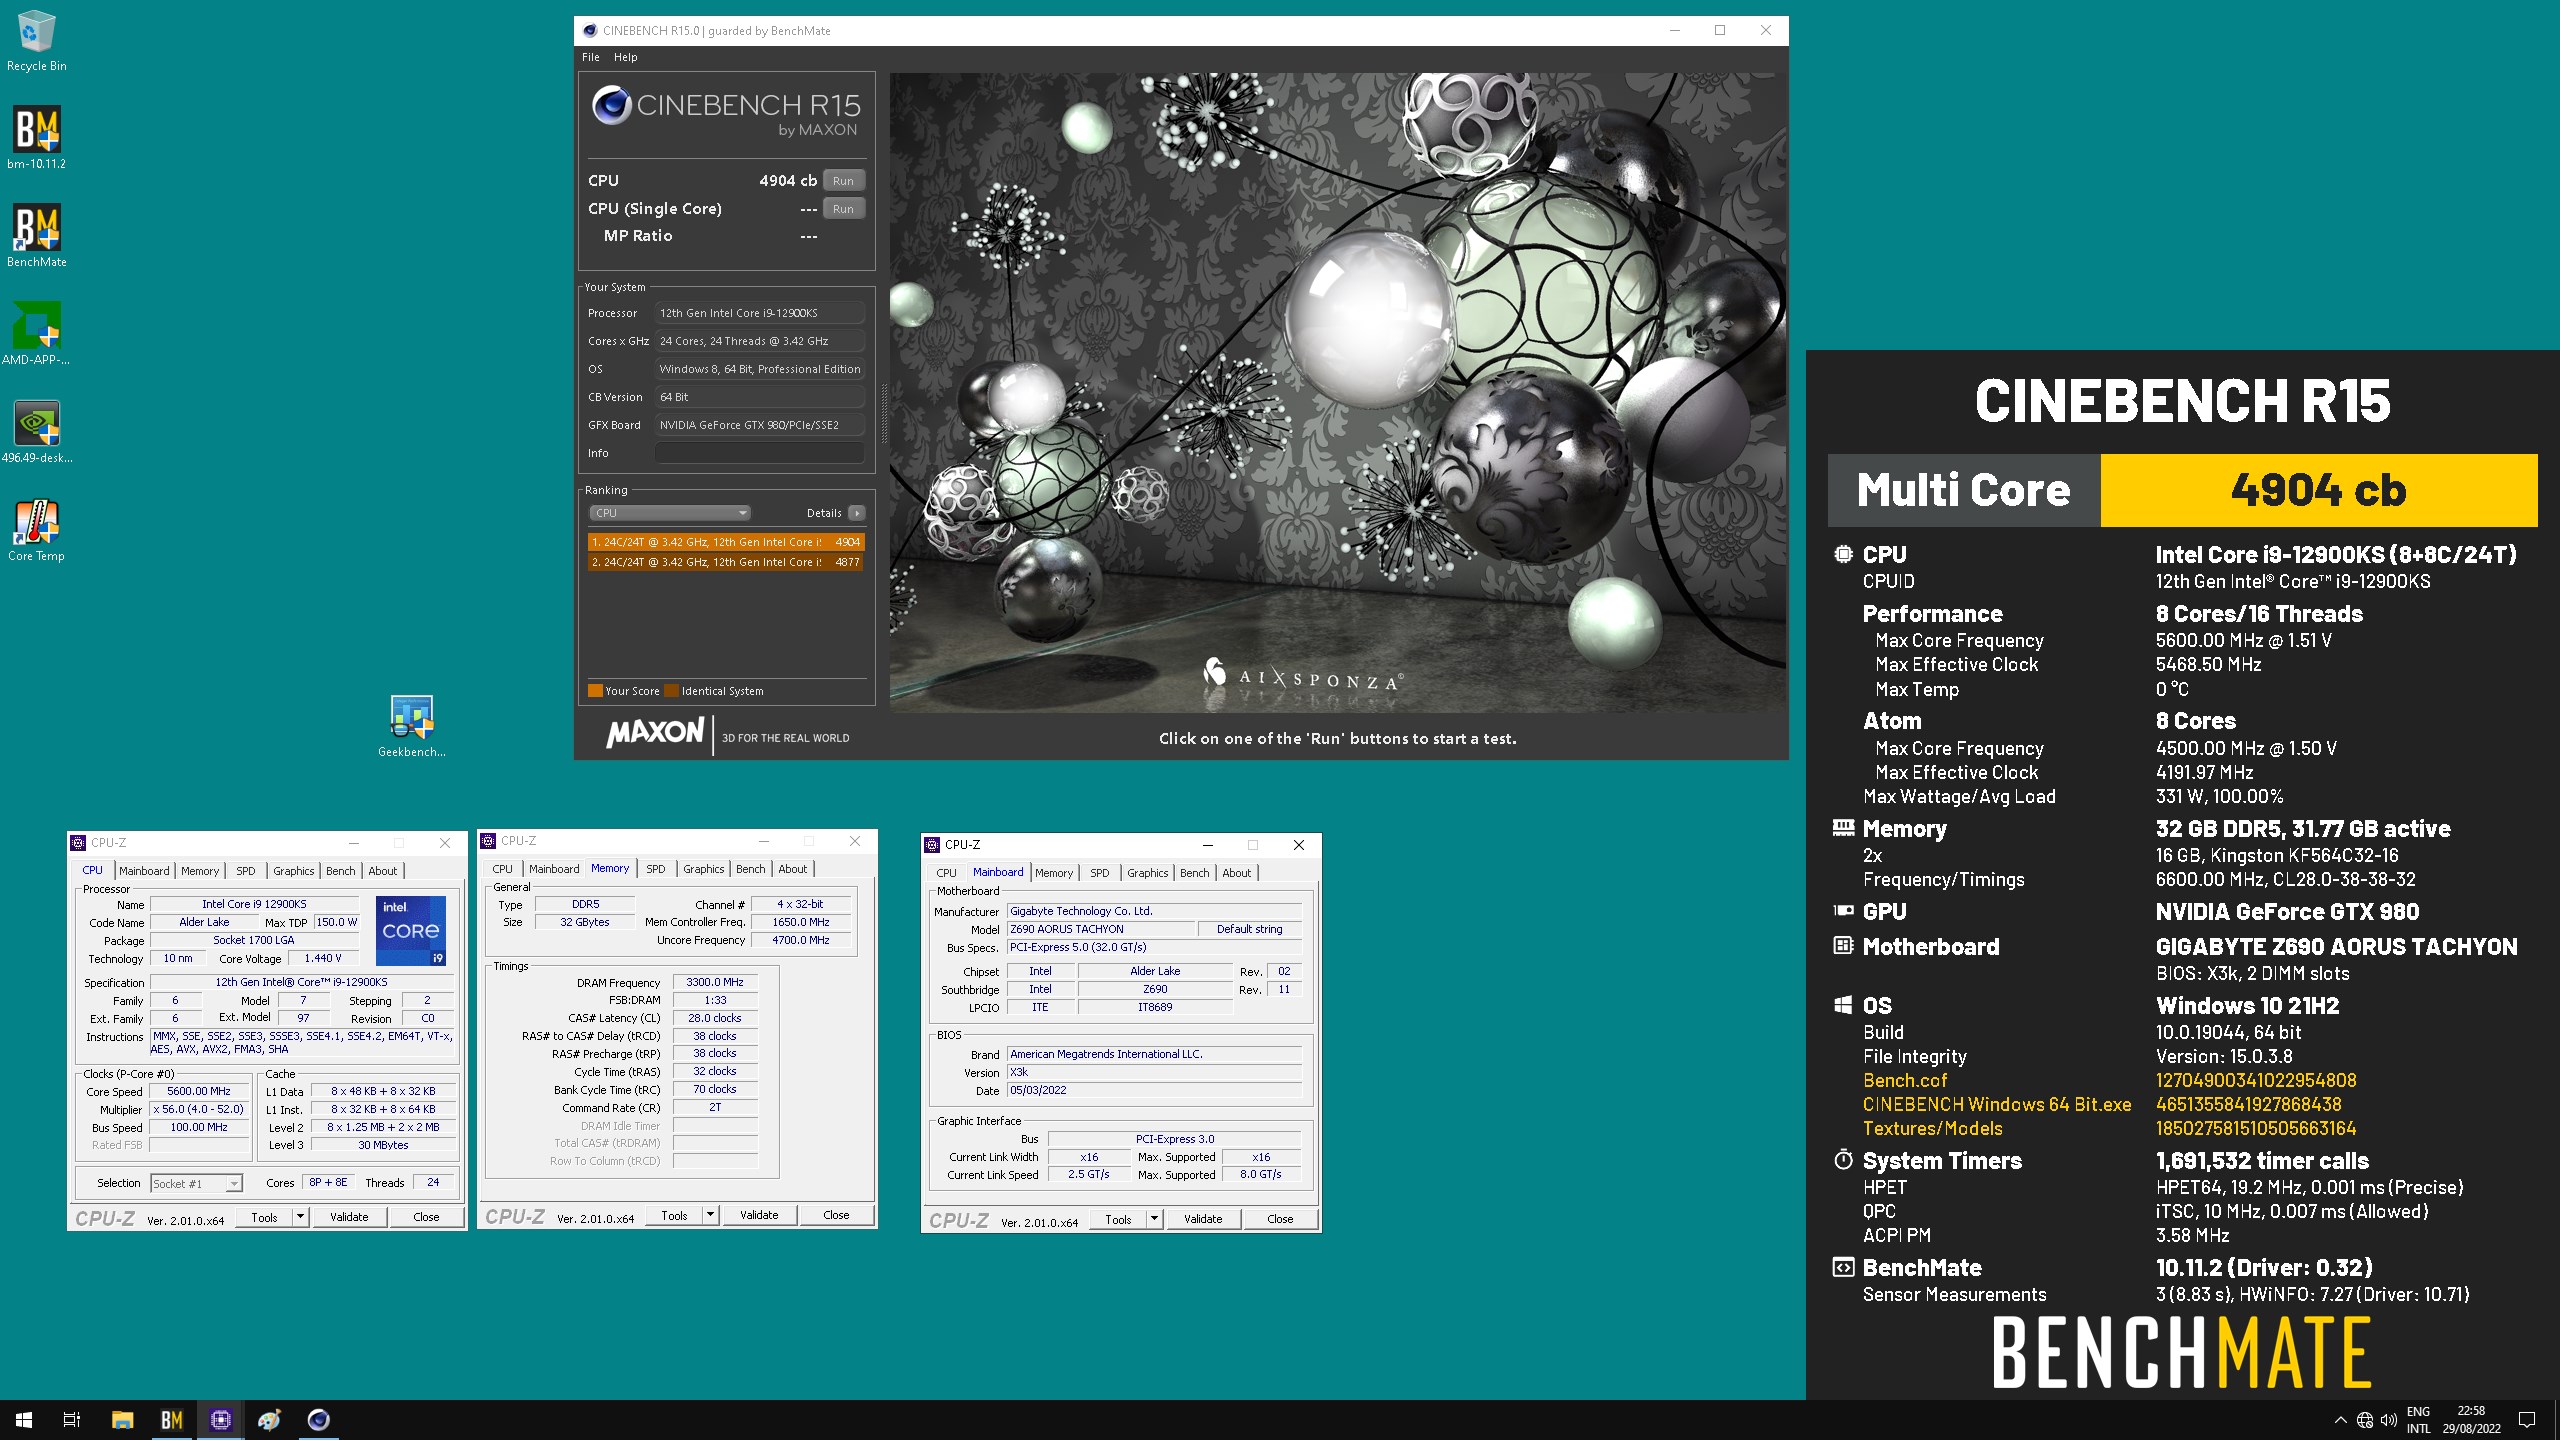Open the Paint taskbar icon
The height and width of the screenshot is (1440, 2560).
(x=269, y=1420)
